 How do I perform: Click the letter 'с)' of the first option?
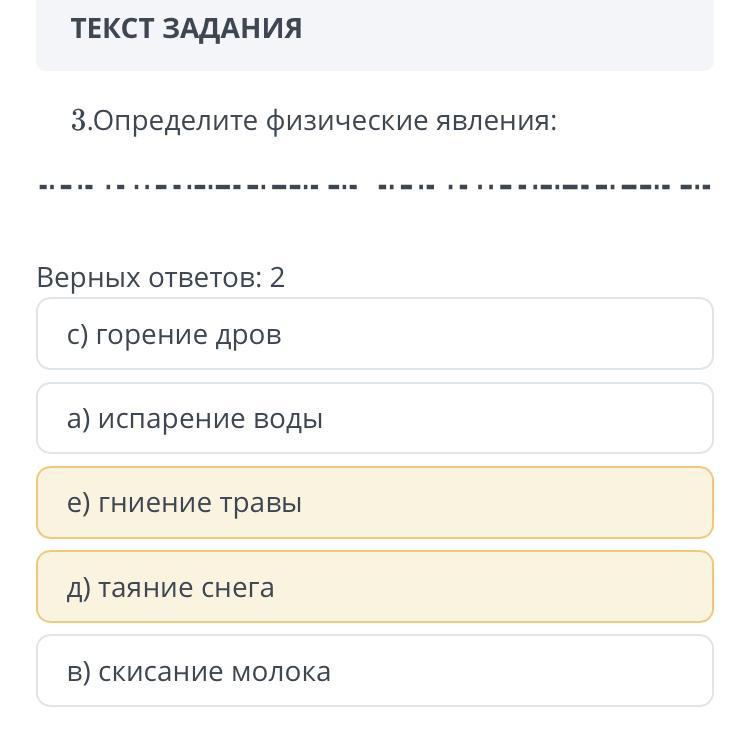click(78, 335)
